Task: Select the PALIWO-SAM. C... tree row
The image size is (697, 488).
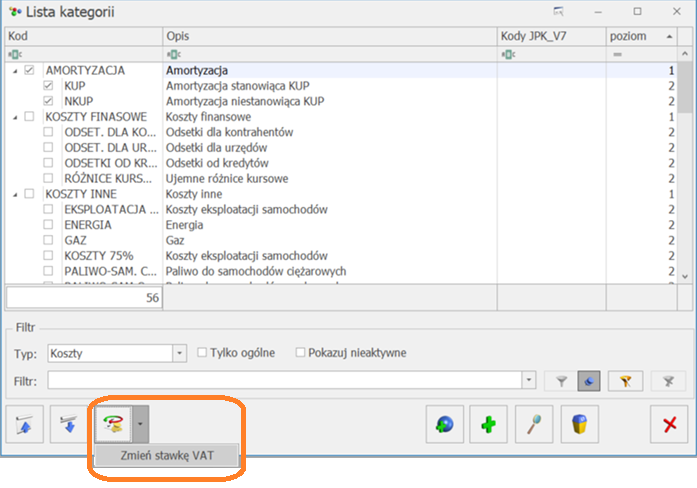Action: tap(110, 271)
